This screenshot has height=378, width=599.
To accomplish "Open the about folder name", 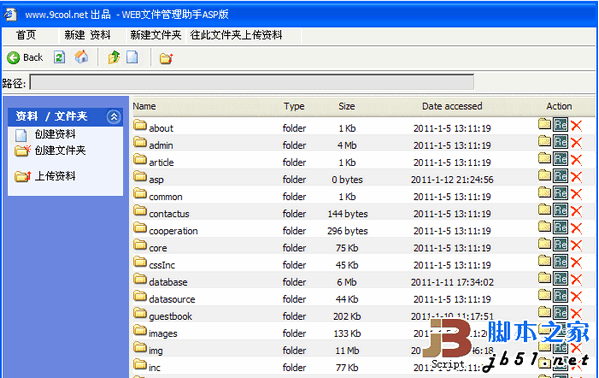I will (x=161, y=128).
